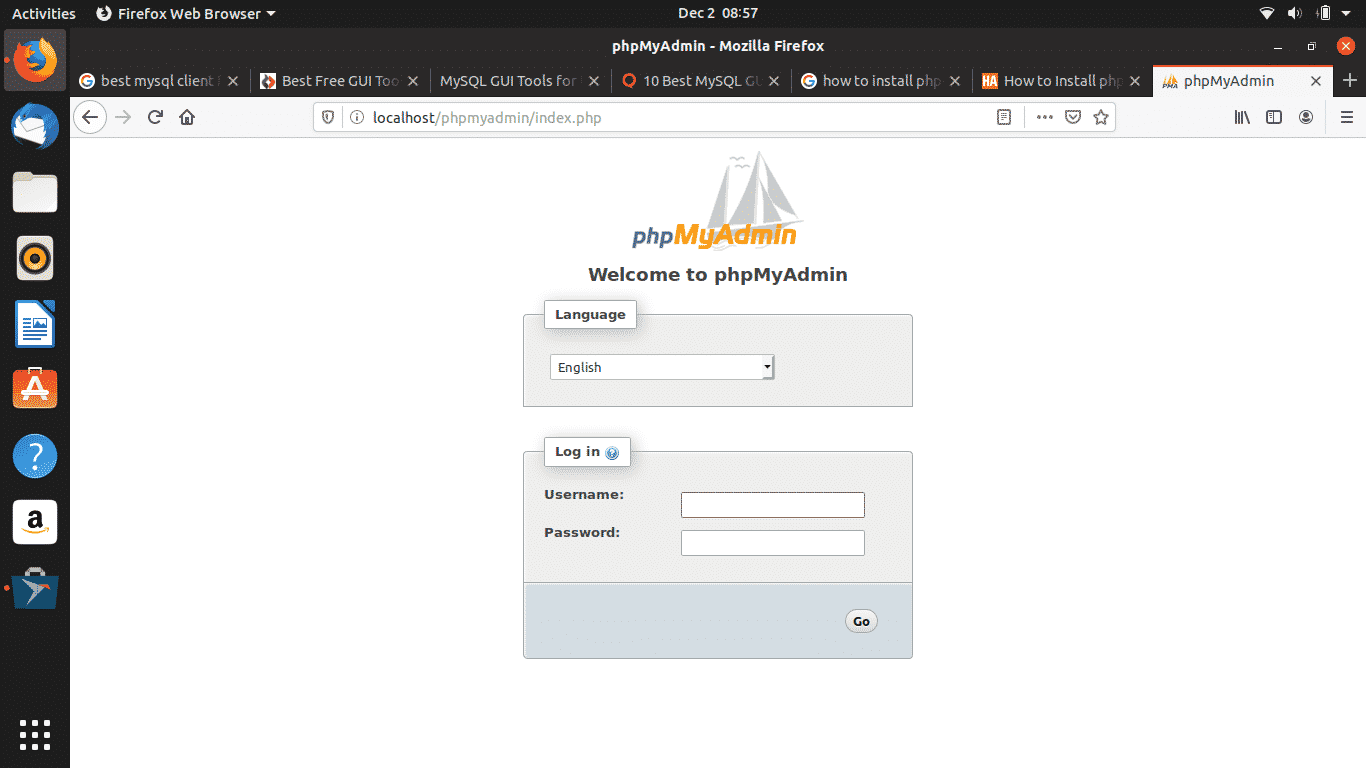Toggle Reader View for this page

tap(1003, 117)
